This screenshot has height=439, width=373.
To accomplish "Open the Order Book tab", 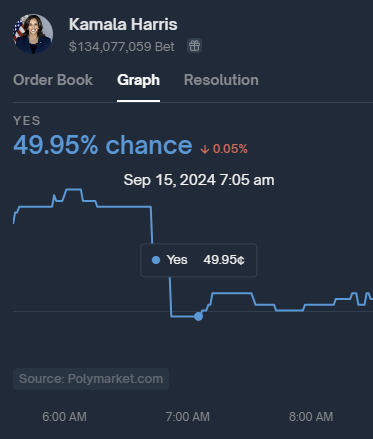I will pos(53,80).
